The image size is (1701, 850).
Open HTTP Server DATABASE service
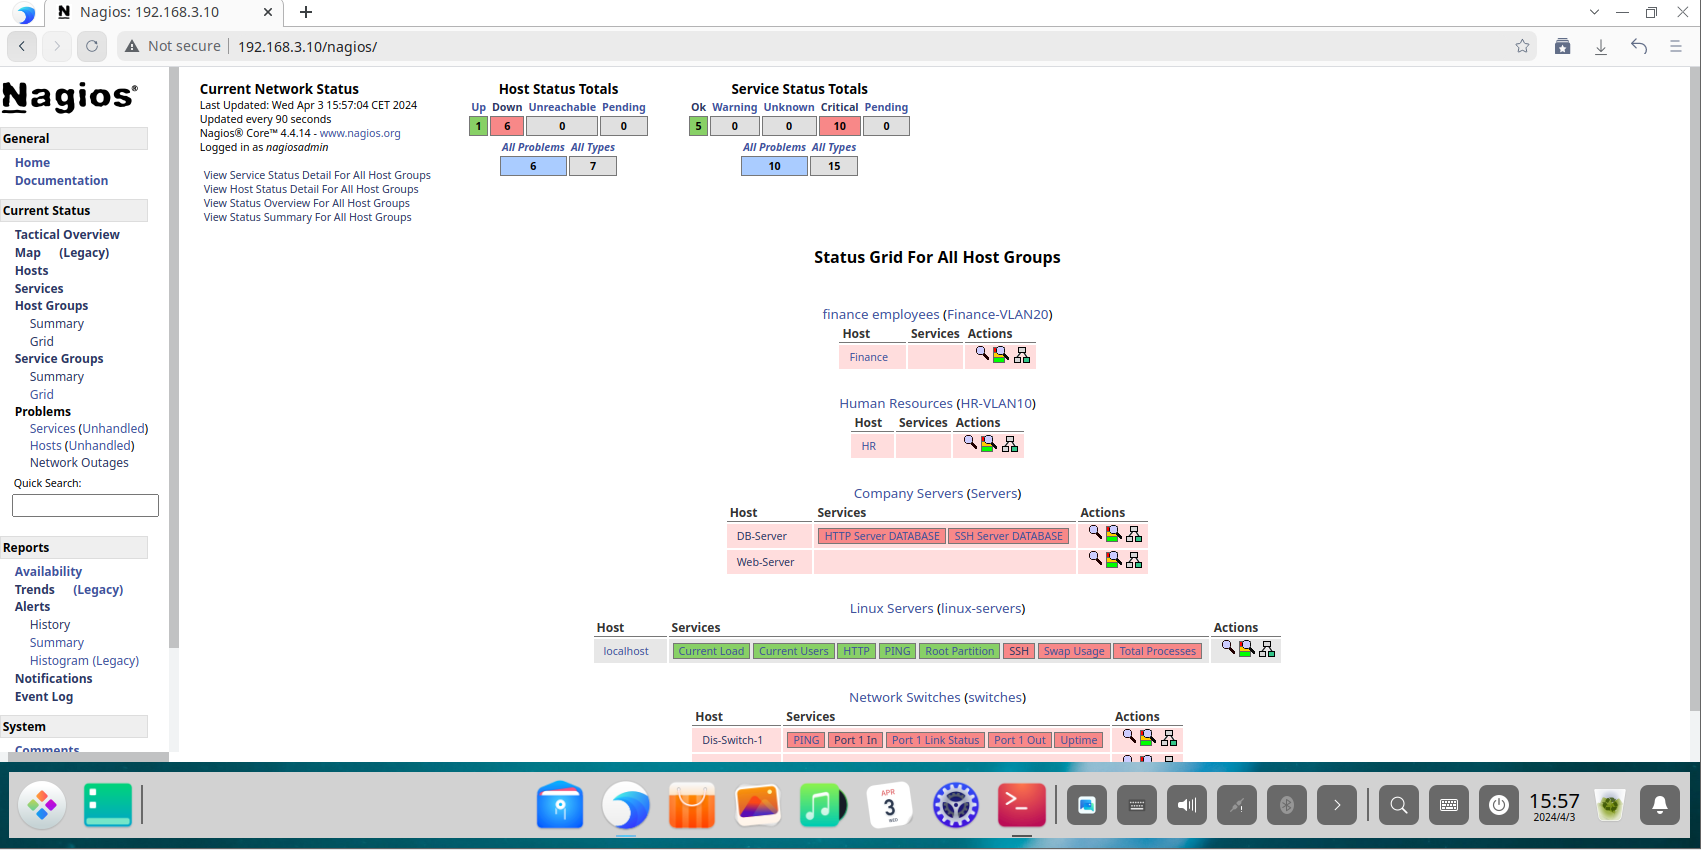pyautogui.click(x=882, y=536)
